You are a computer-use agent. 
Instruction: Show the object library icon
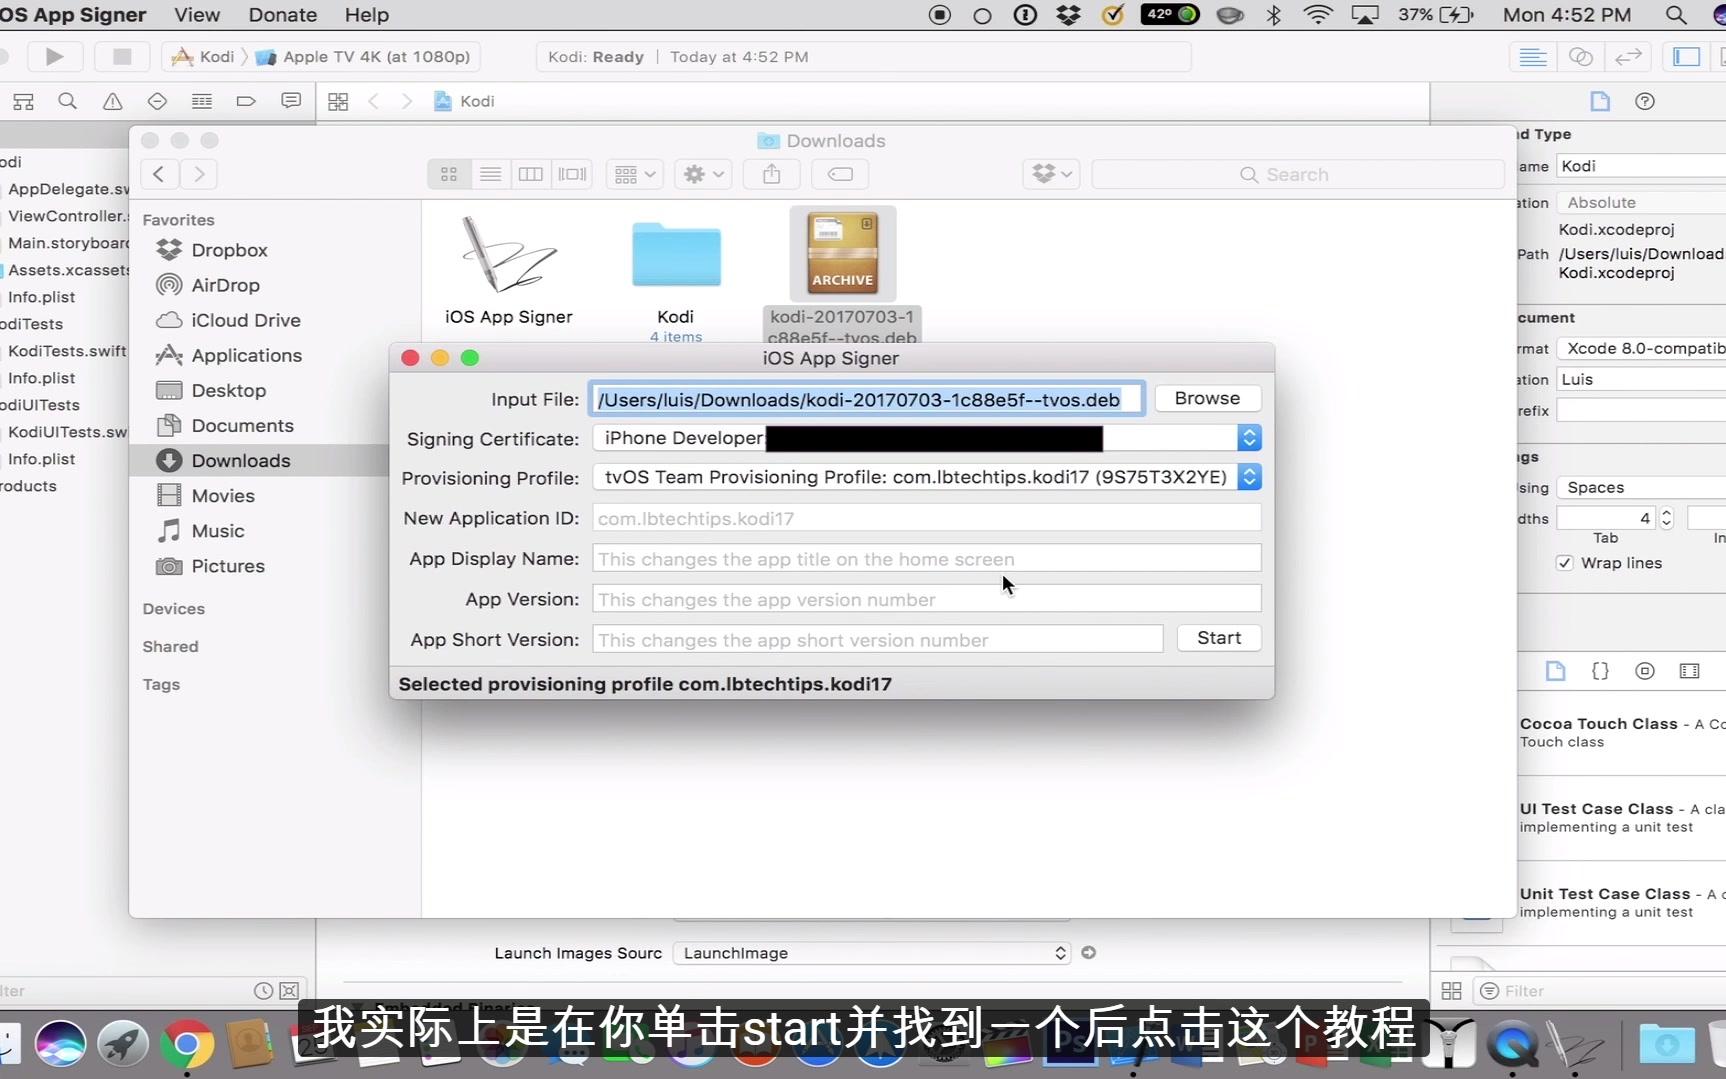point(1645,671)
